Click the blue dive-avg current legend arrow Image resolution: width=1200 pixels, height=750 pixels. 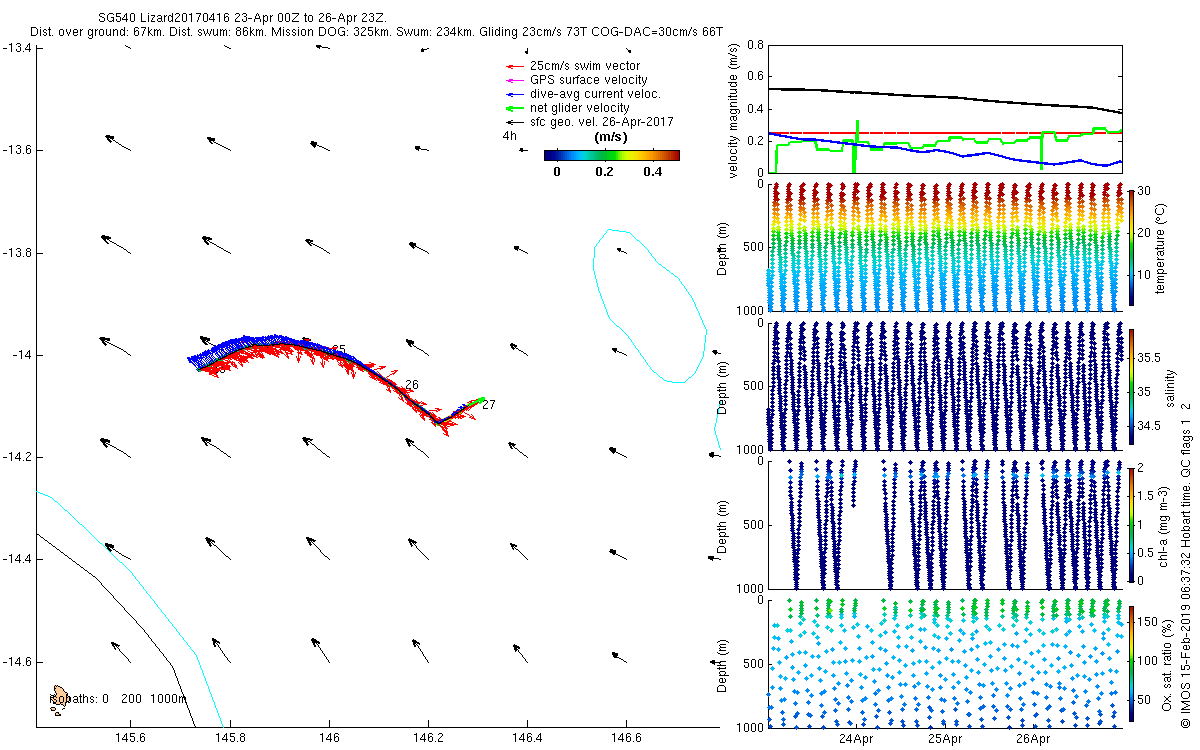tap(515, 94)
